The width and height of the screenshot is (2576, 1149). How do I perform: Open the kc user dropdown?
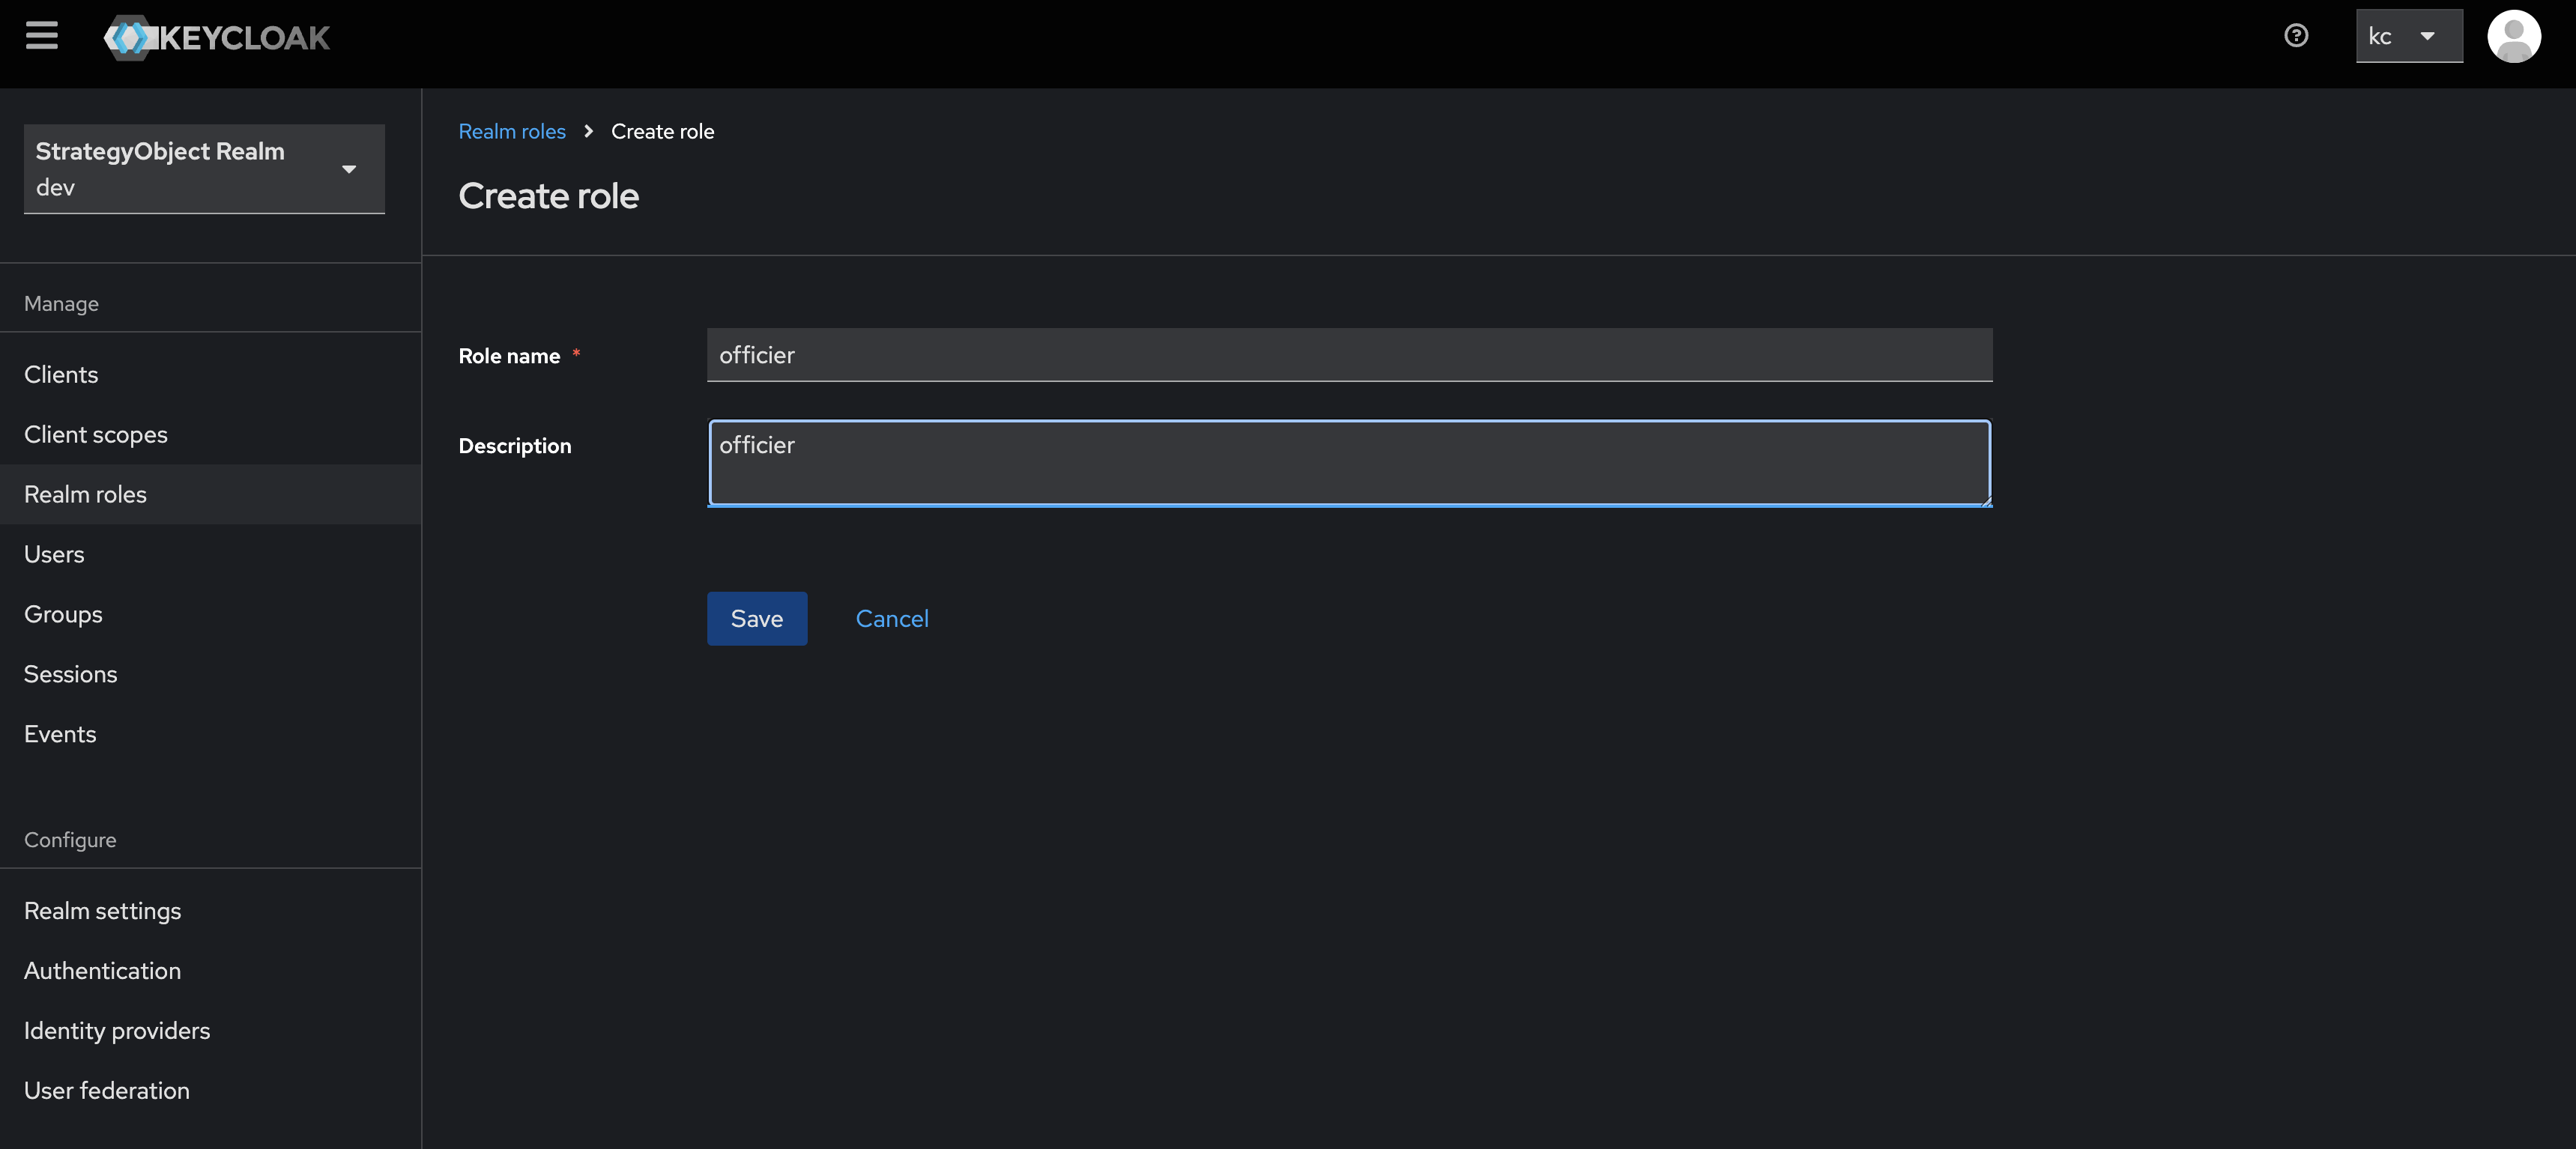pos(2408,36)
